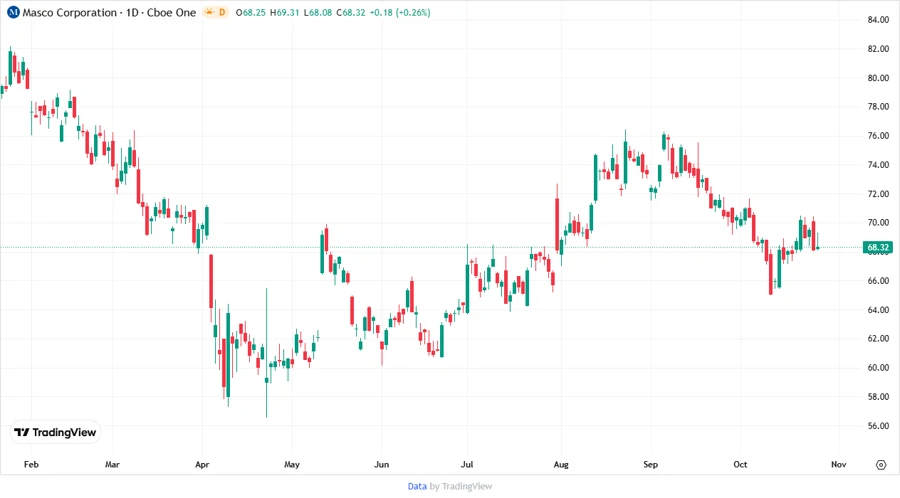Open the Data link below chart
The image size is (900, 498).
[417, 486]
